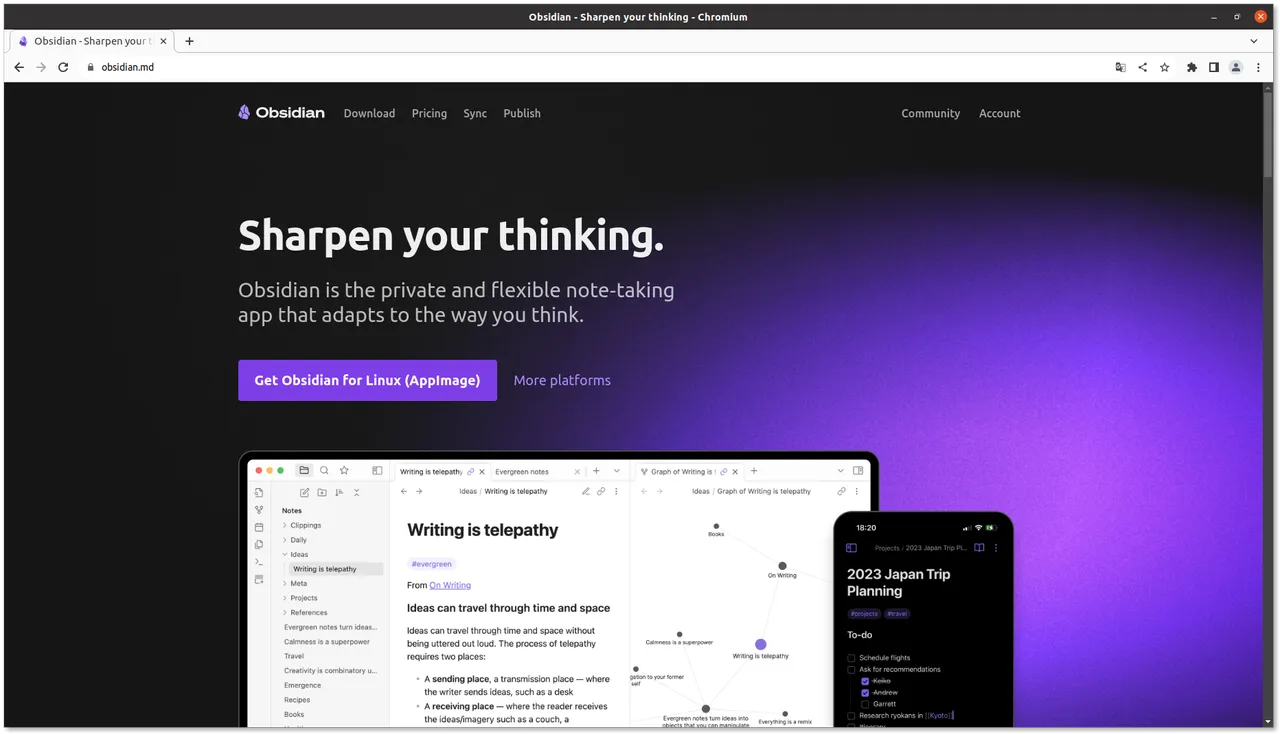
Task: Uncheck the Andrew checkbox
Action: (865, 693)
